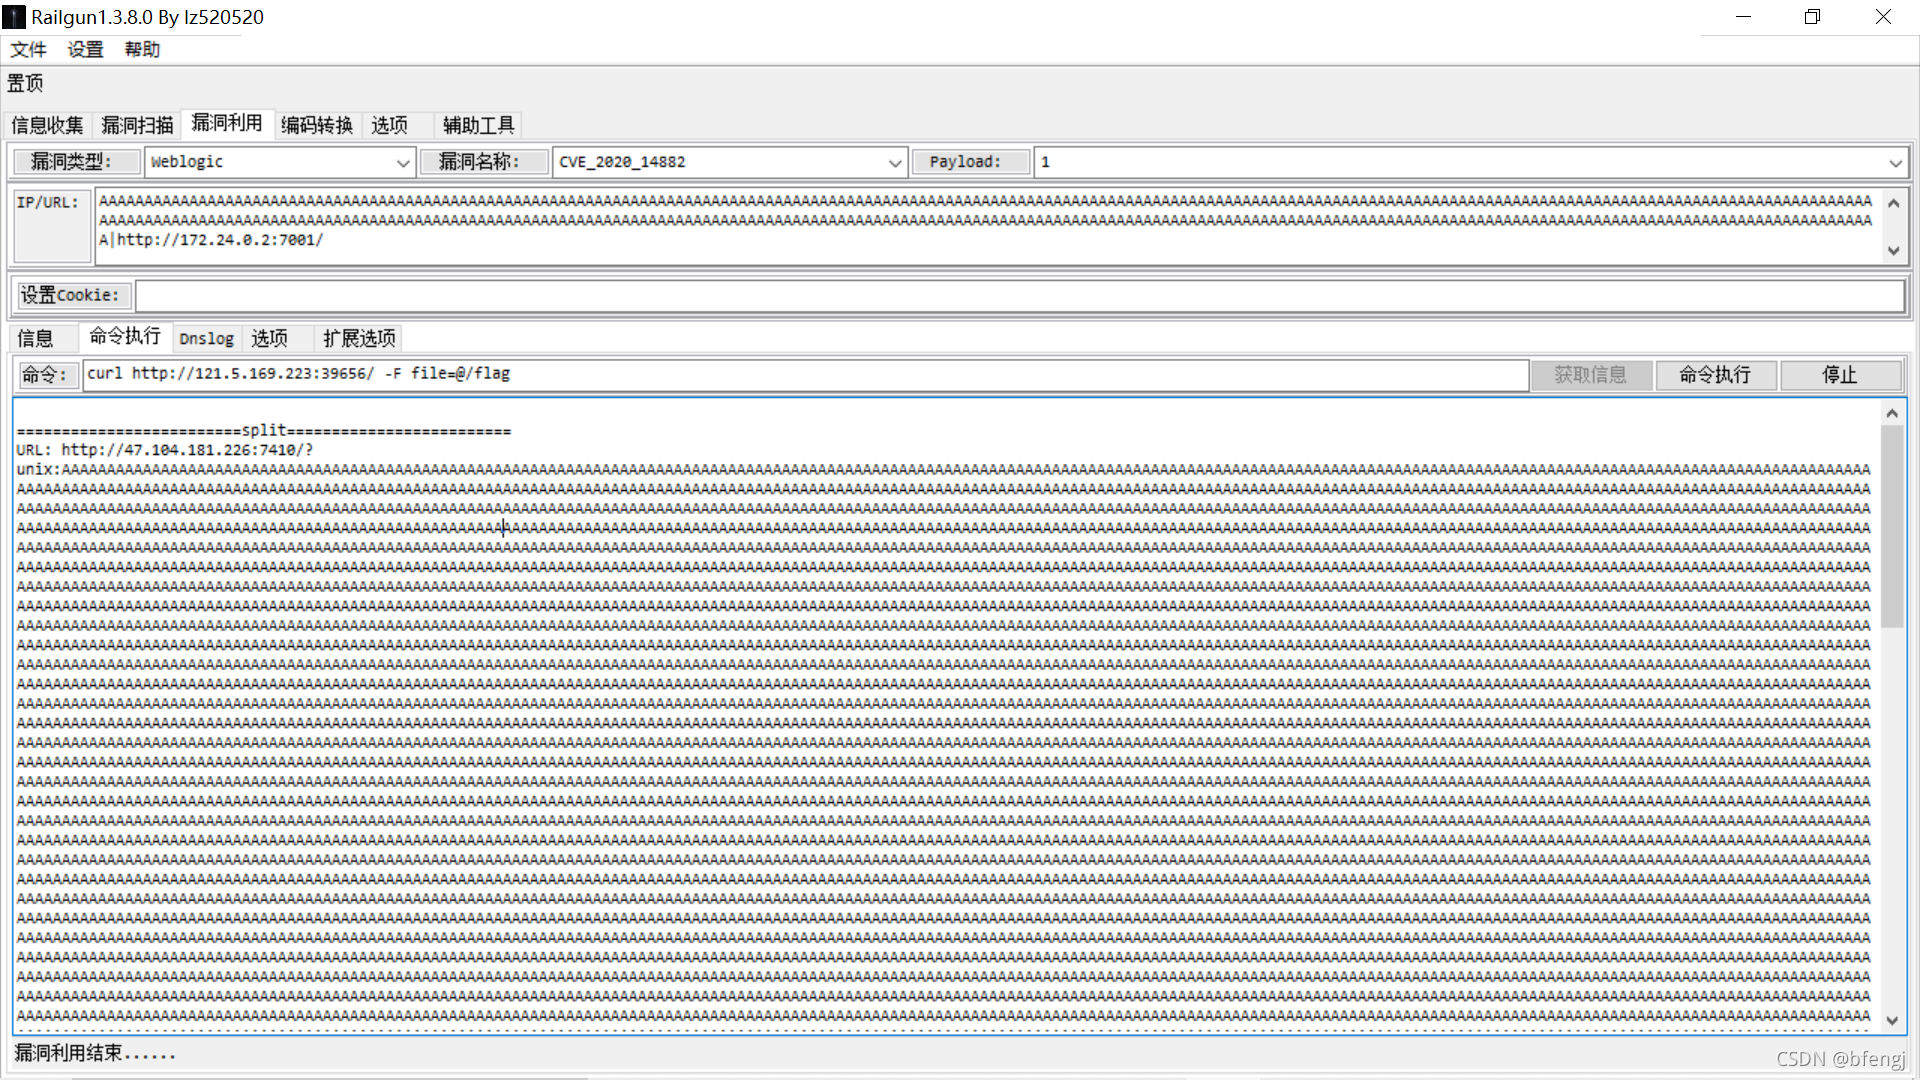Click the 停止 button
The height and width of the screenshot is (1080, 1920).
click(x=1840, y=375)
